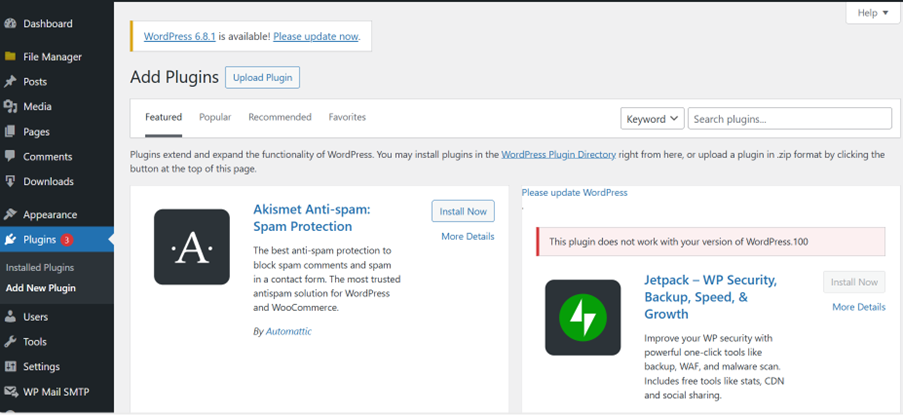Click the Akismet plugin logo thumbnail

click(x=192, y=247)
